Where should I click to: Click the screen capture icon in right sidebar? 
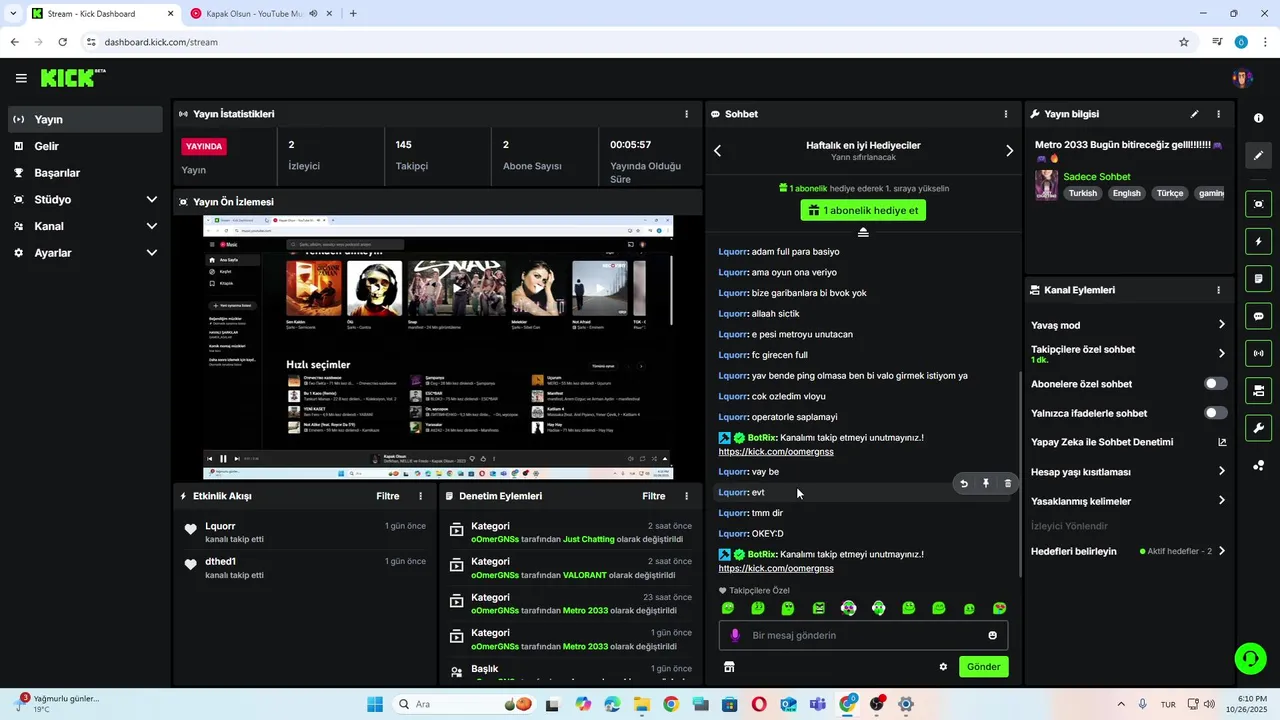(x=1258, y=204)
